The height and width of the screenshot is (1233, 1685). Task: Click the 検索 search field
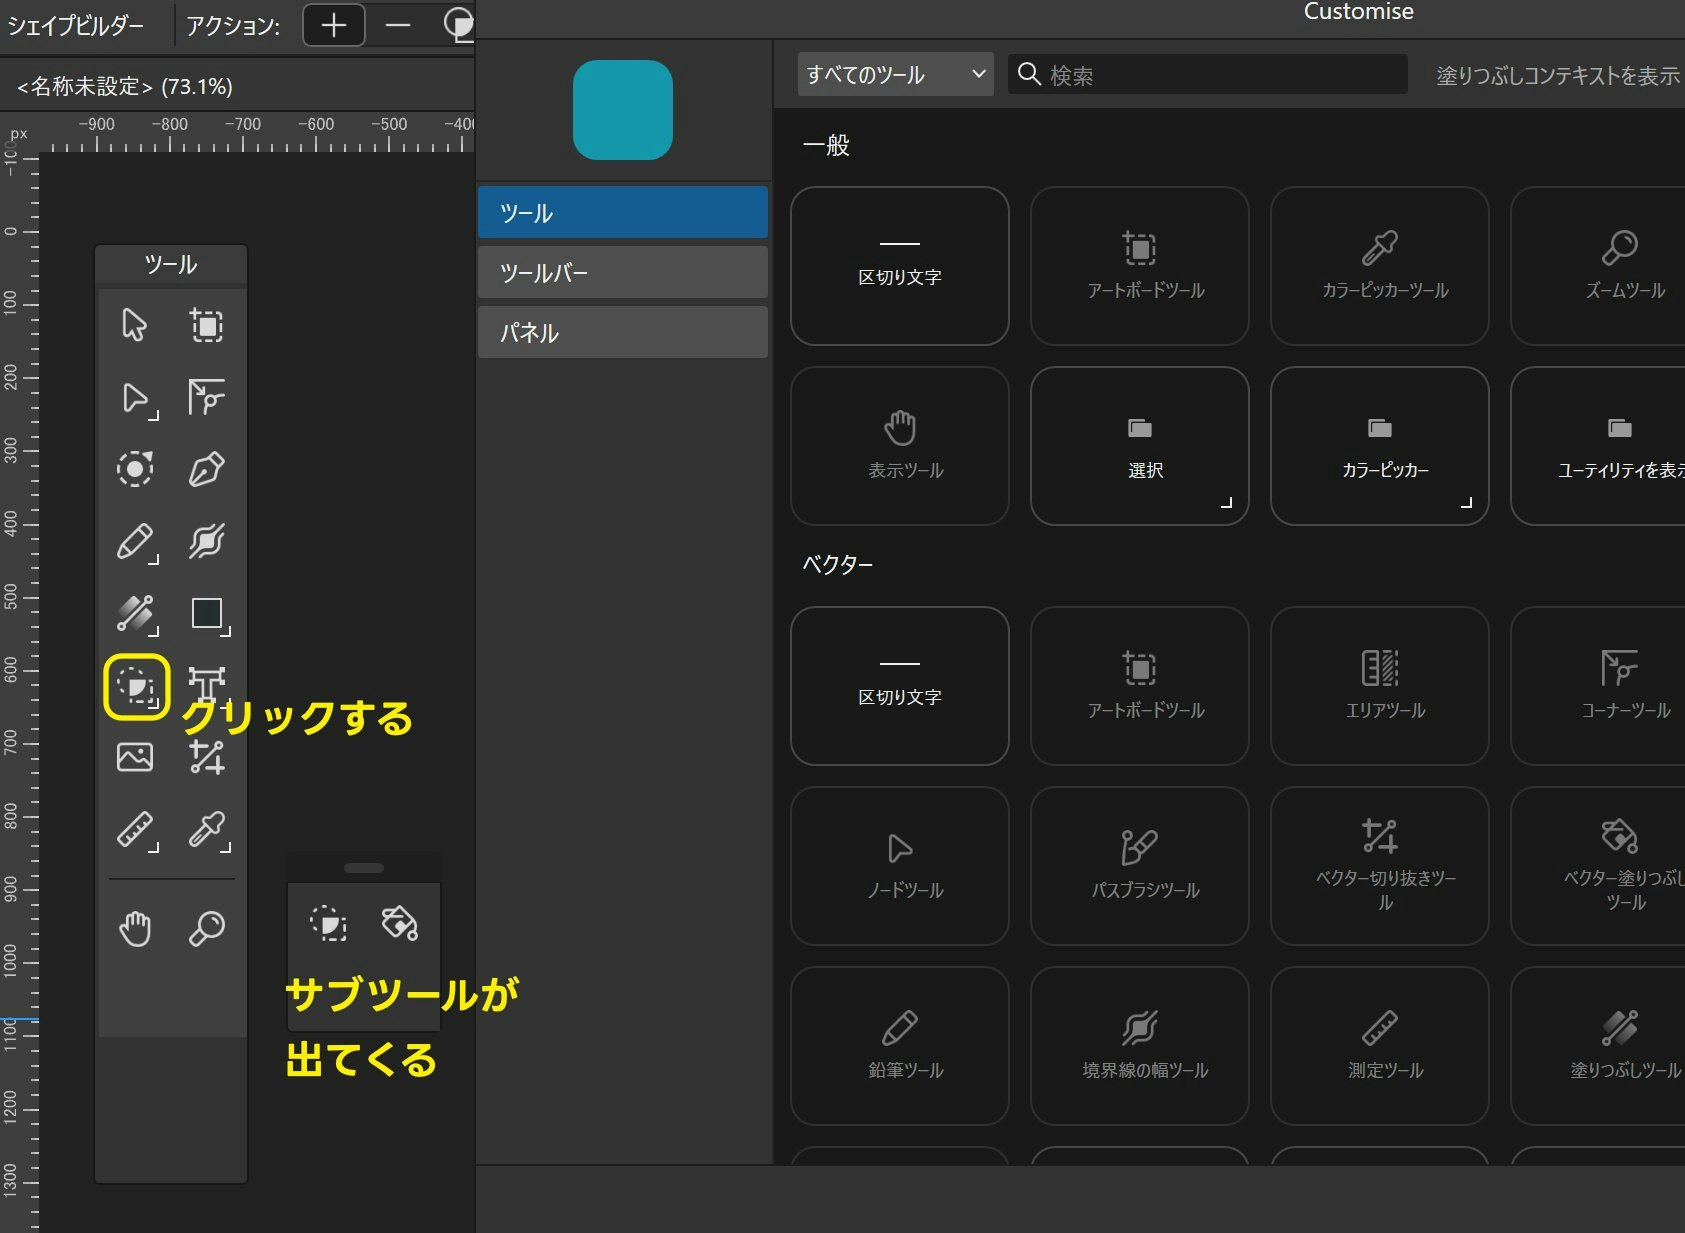tap(1208, 74)
